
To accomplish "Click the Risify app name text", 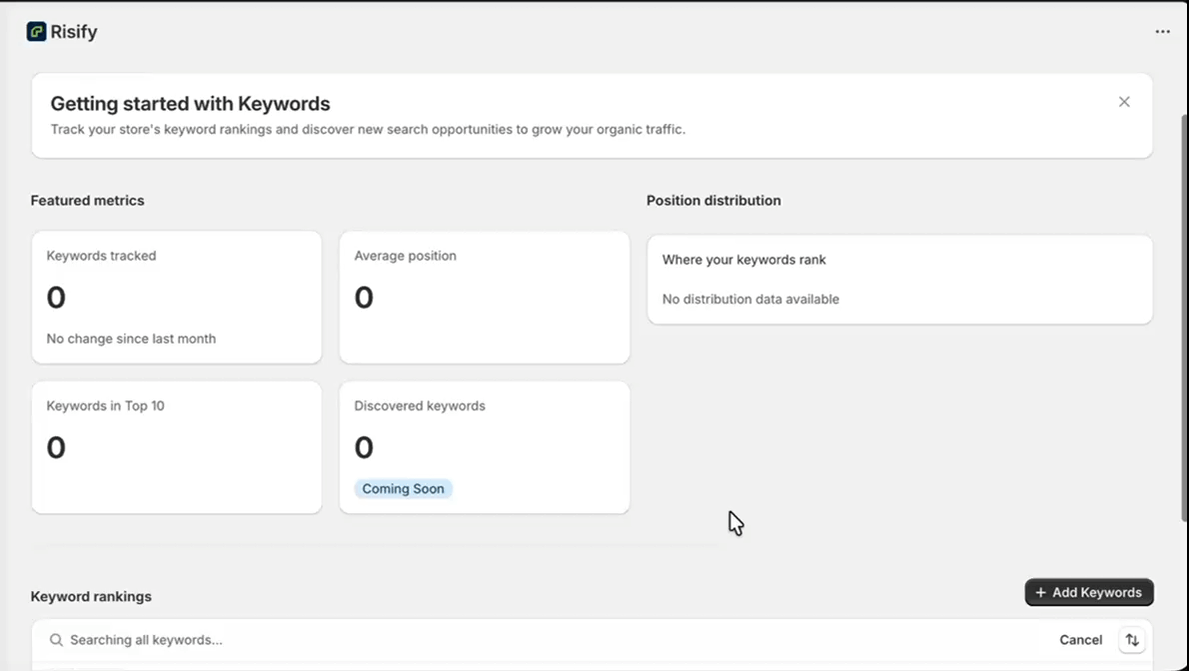I will (74, 32).
